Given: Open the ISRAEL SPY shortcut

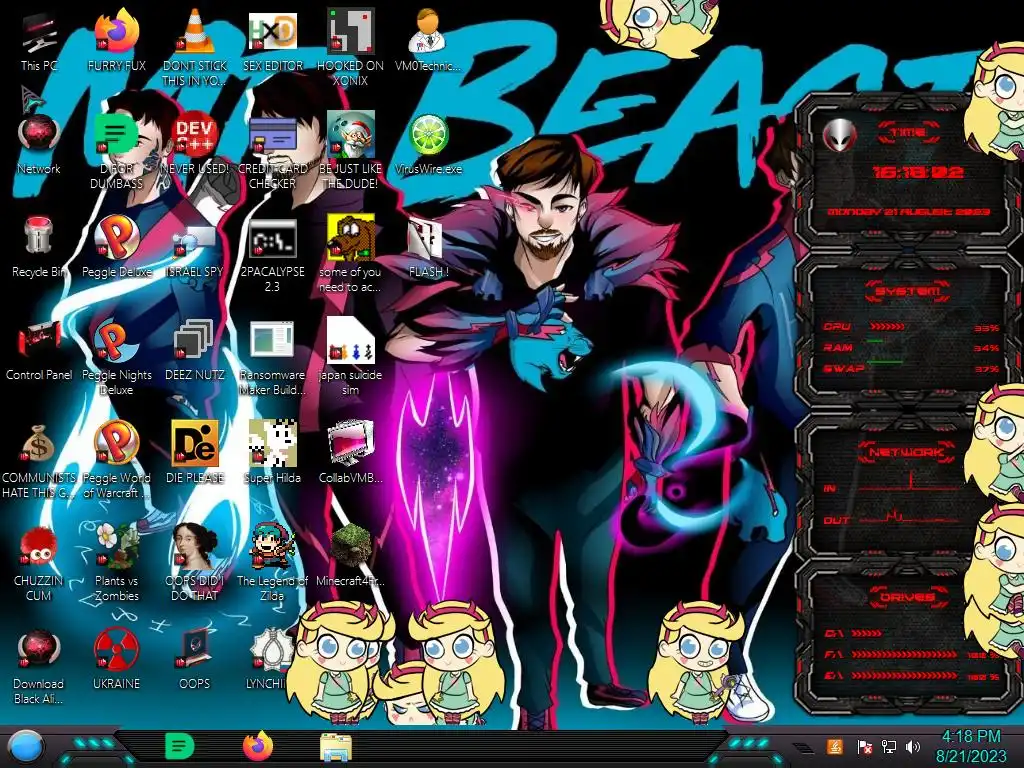Looking at the screenshot, I should (195, 248).
